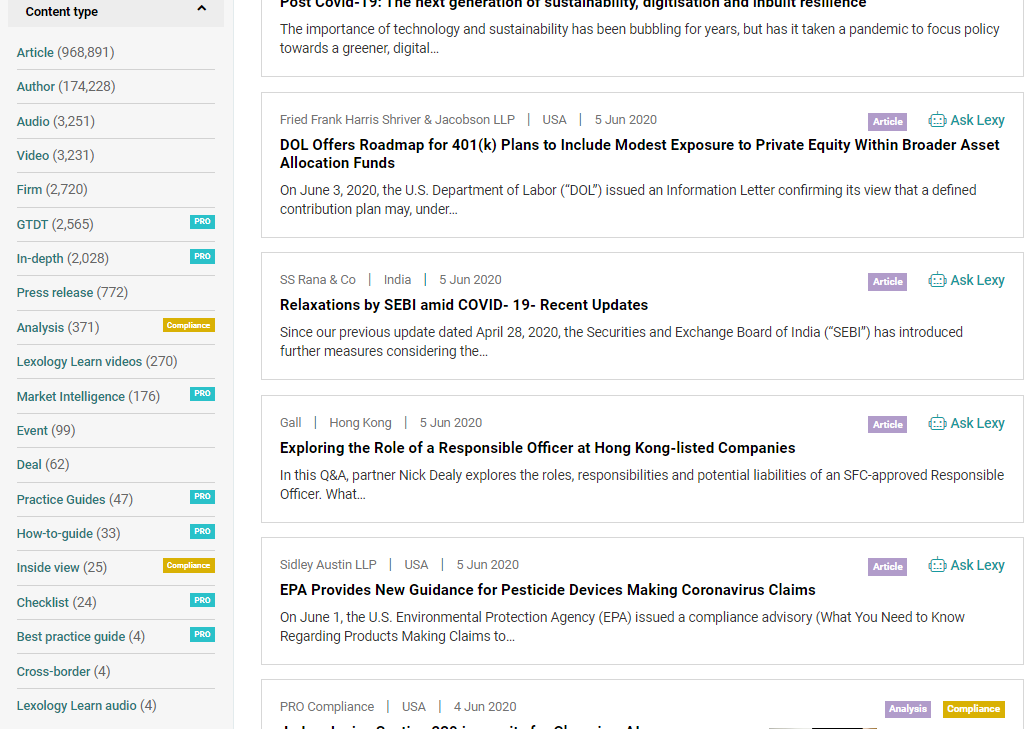Click the Ask Lexy icon next to DOL article
The width and height of the screenshot is (1027, 729).
click(x=938, y=119)
